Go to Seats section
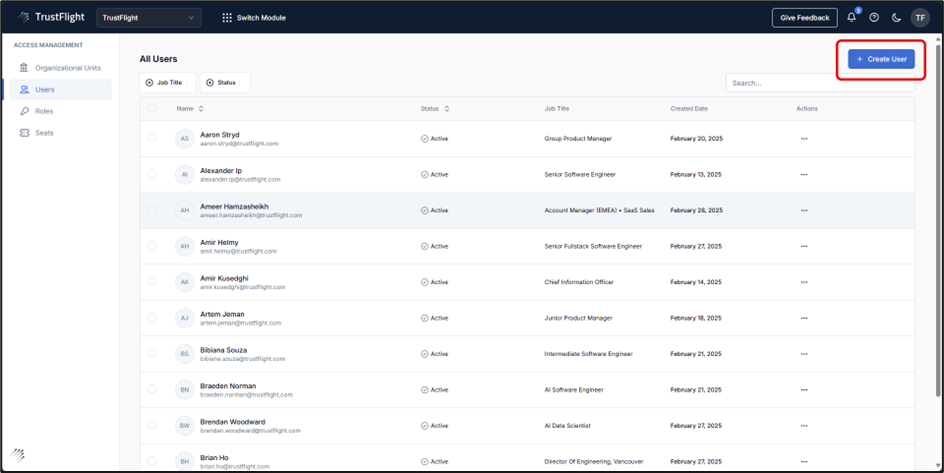This screenshot has height=473, width=944. pyautogui.click(x=60, y=133)
